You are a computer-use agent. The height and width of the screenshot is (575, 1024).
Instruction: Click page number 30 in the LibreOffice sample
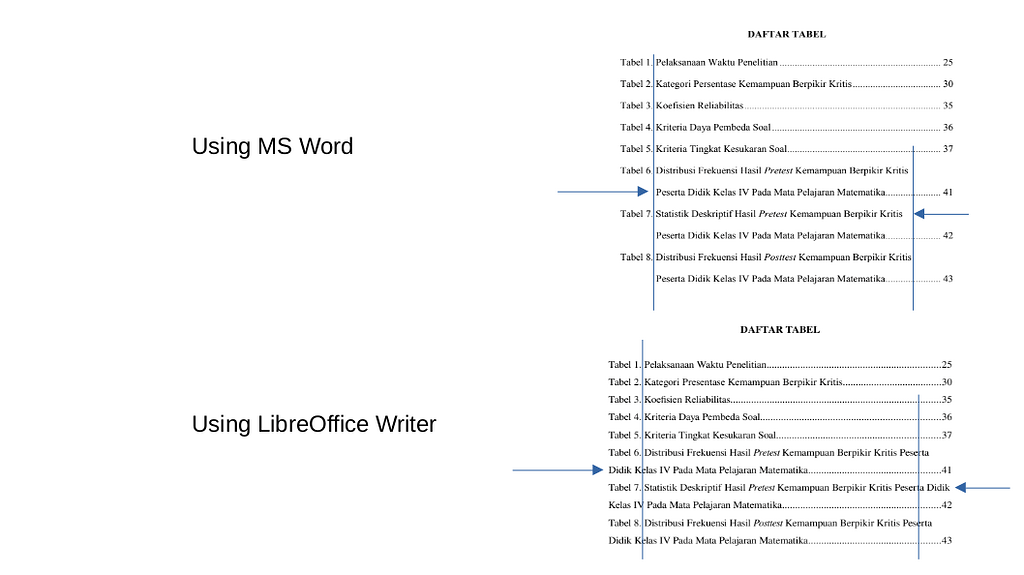point(947,382)
